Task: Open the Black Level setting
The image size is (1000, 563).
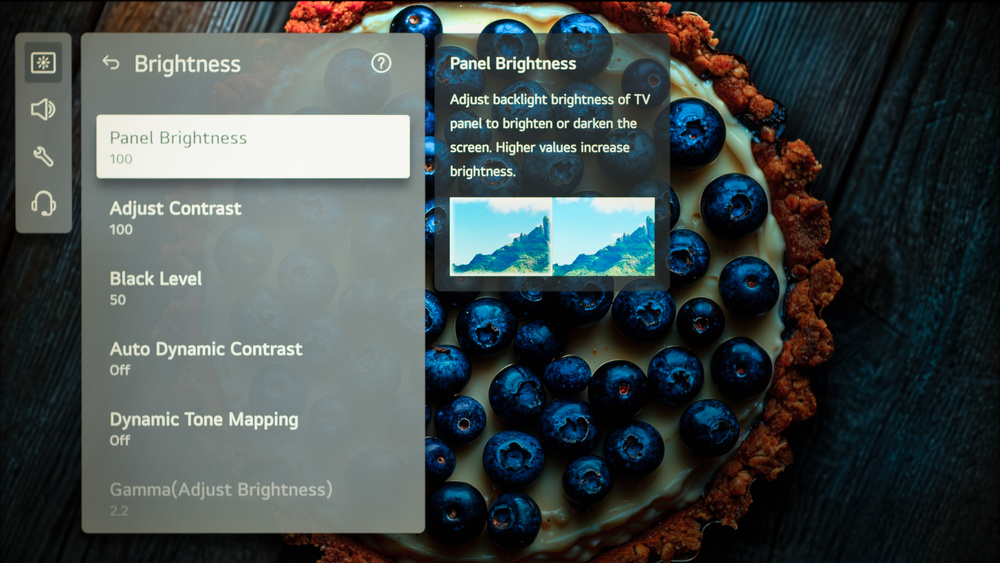Action: coord(253,288)
